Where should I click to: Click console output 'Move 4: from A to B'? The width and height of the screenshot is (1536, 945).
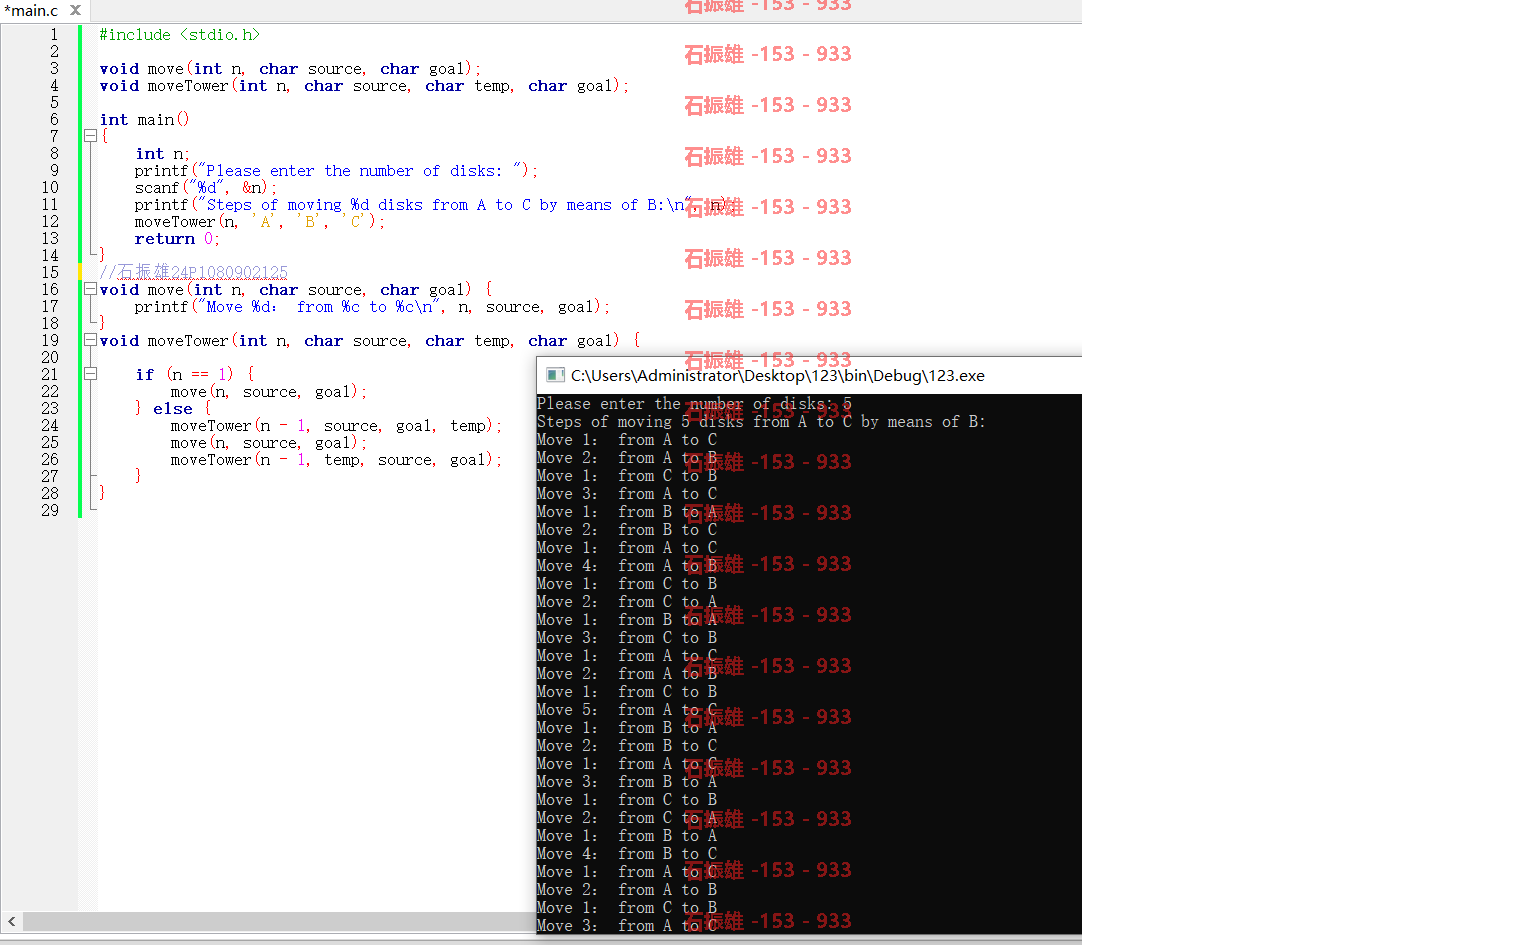click(x=627, y=566)
